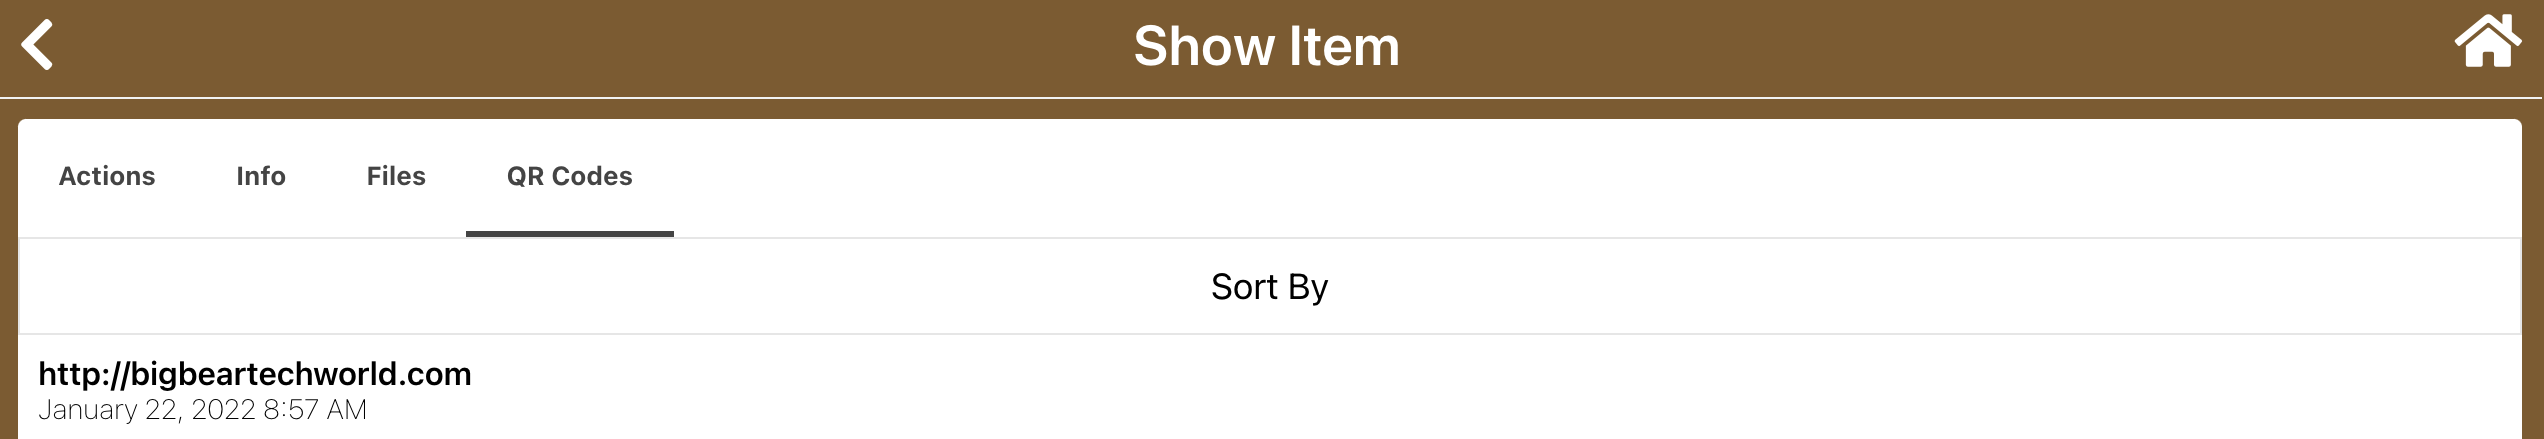Open the Sort By options
Image resolution: width=2544 pixels, height=439 pixels.
[x=1269, y=287]
